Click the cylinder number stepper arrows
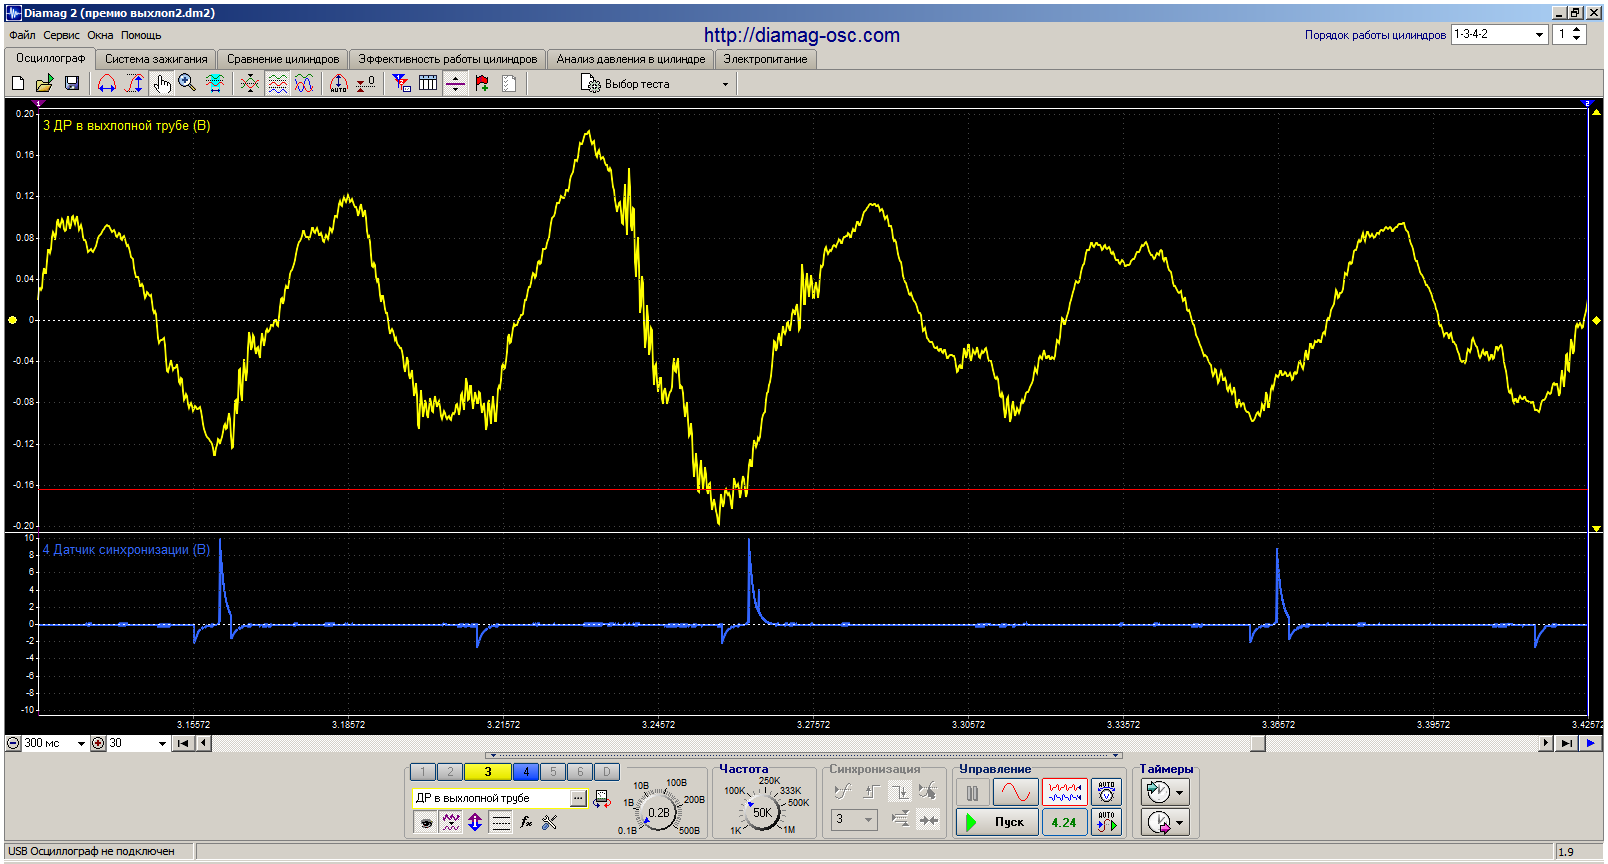 1577,34
